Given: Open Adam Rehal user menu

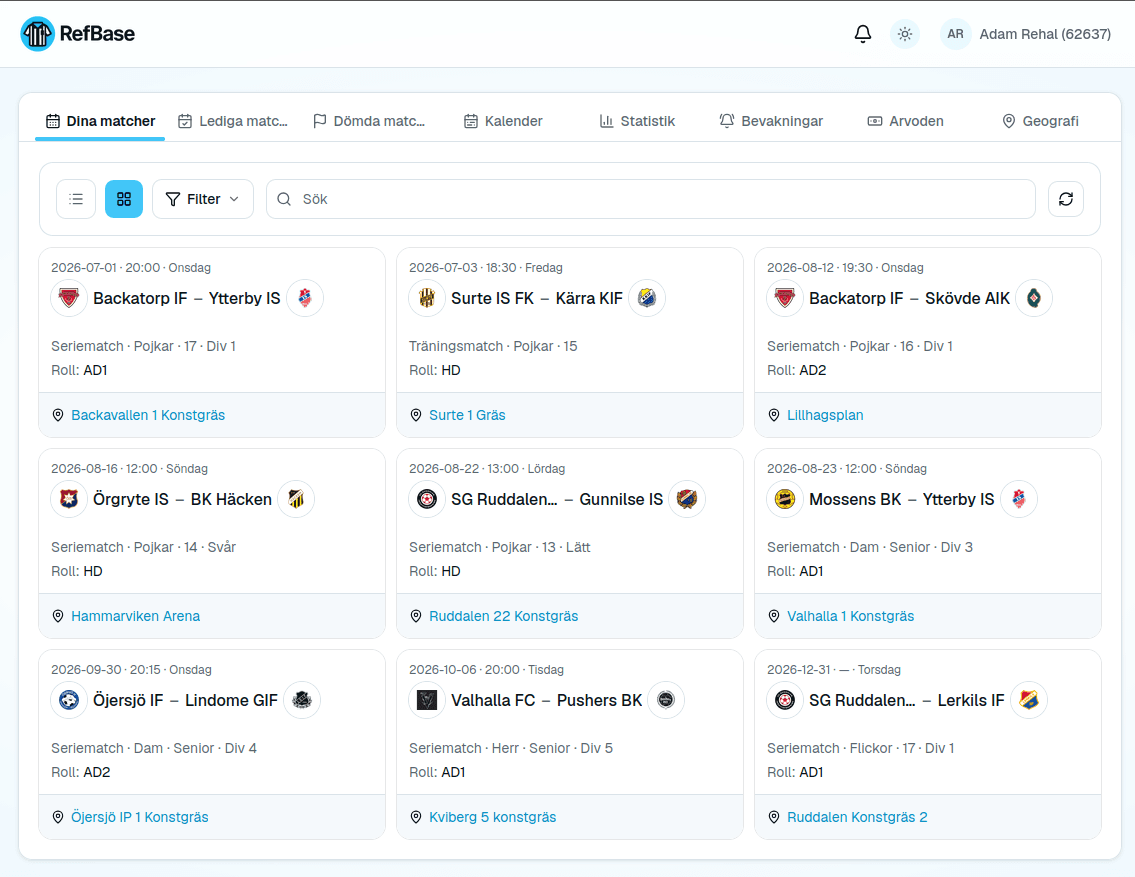Looking at the screenshot, I should point(1026,34).
